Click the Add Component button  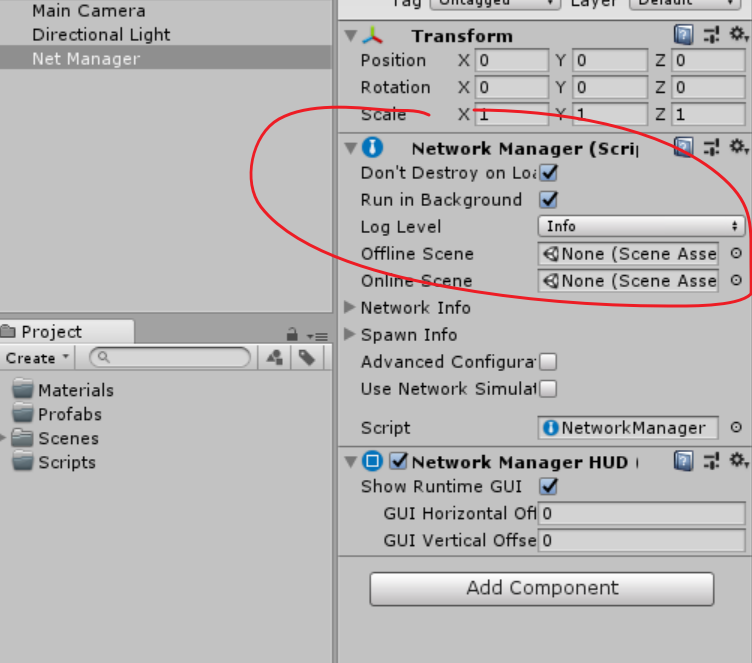(x=541, y=588)
